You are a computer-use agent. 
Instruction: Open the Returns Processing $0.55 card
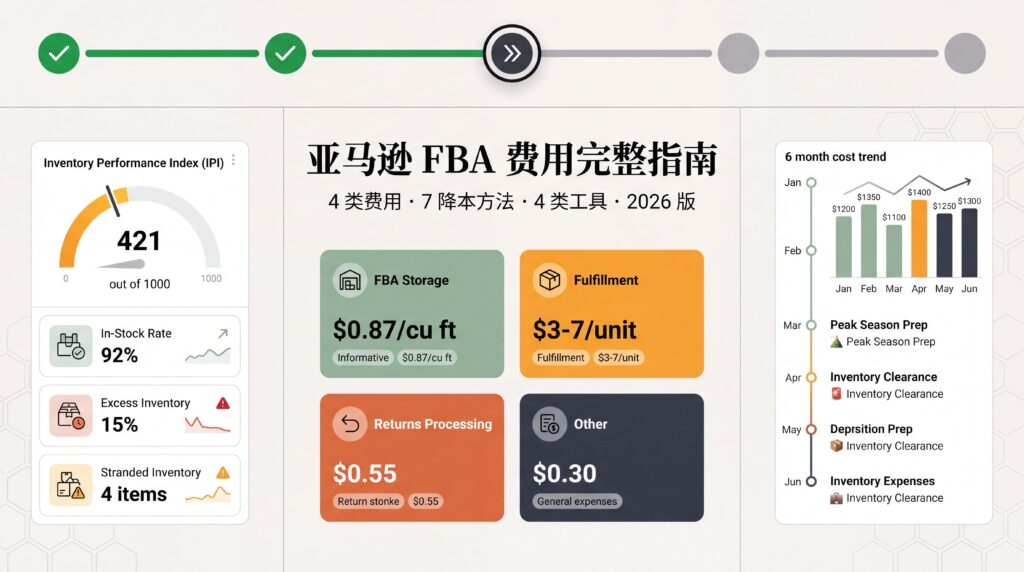[412, 457]
